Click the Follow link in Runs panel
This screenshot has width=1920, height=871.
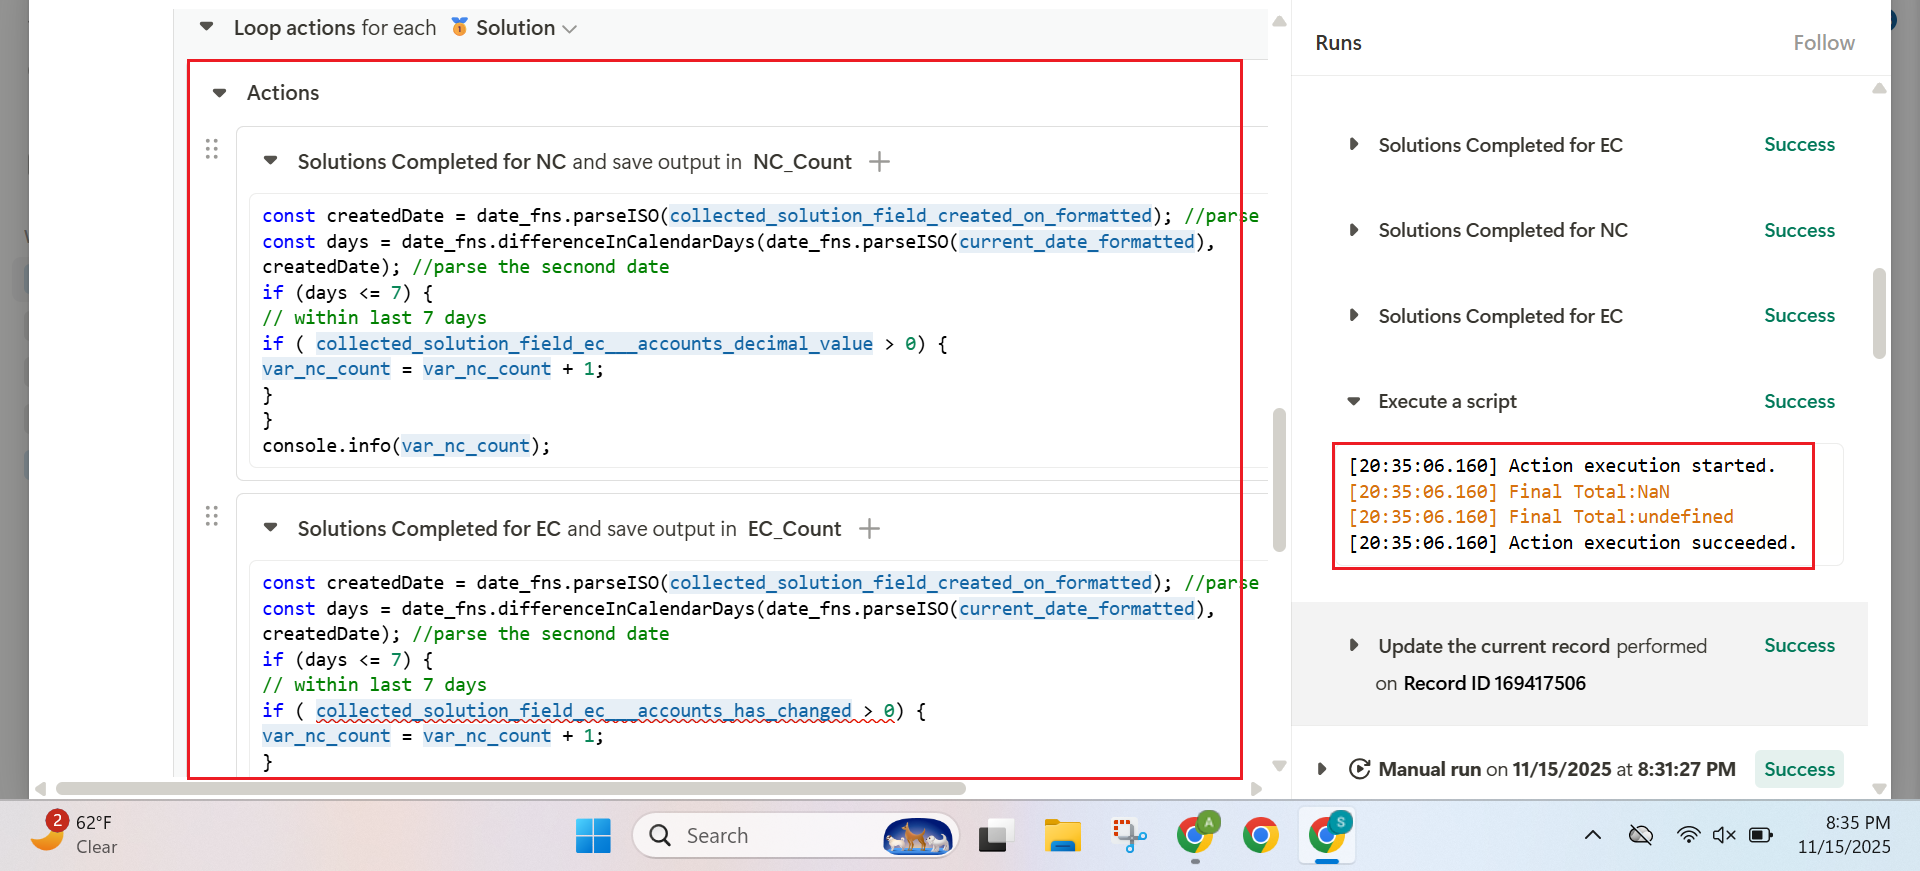[x=1823, y=43]
